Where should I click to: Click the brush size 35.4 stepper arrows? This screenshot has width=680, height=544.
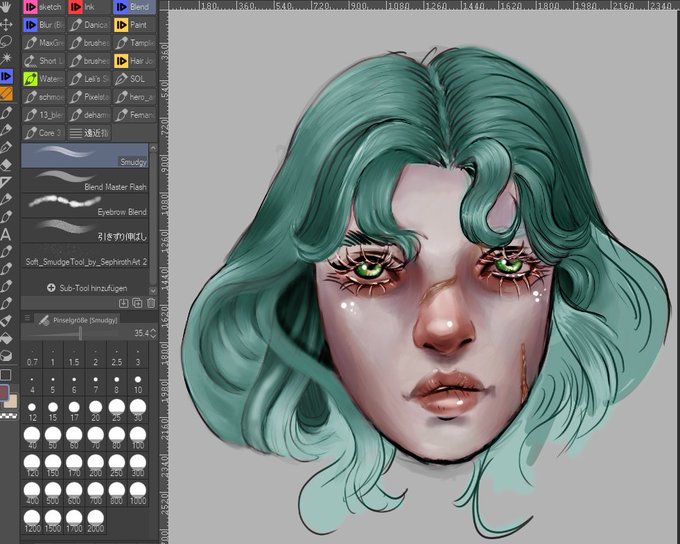[153, 333]
